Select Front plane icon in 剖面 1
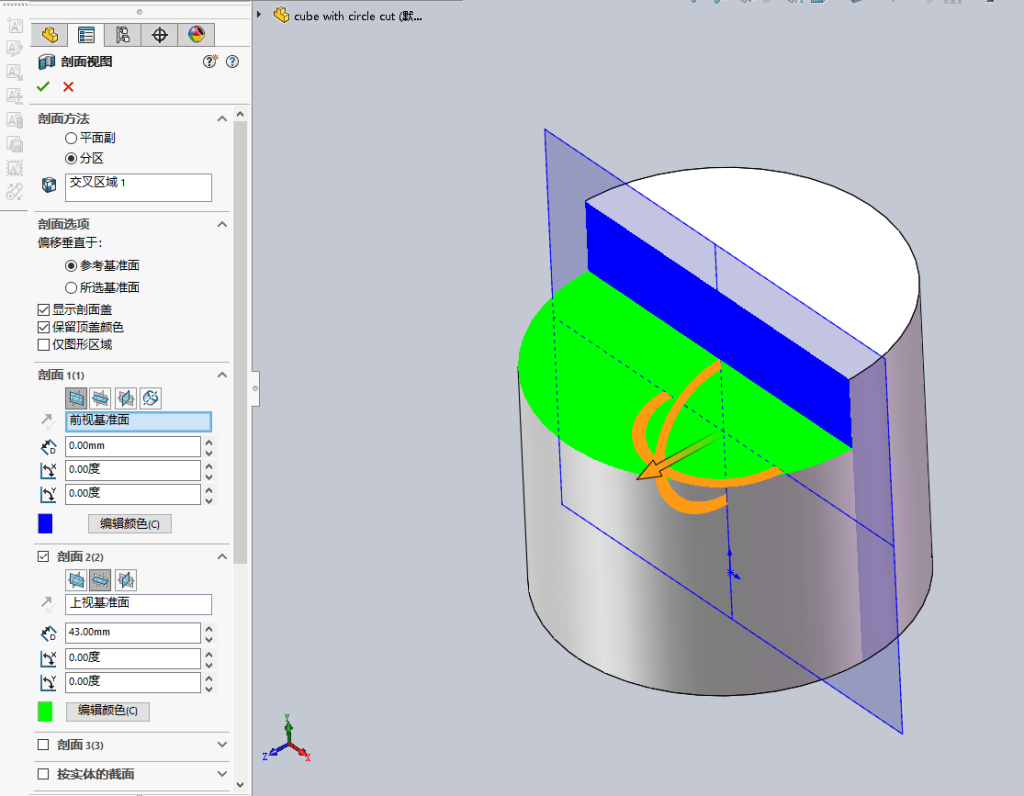Image resolution: width=1024 pixels, height=796 pixels. (76, 398)
